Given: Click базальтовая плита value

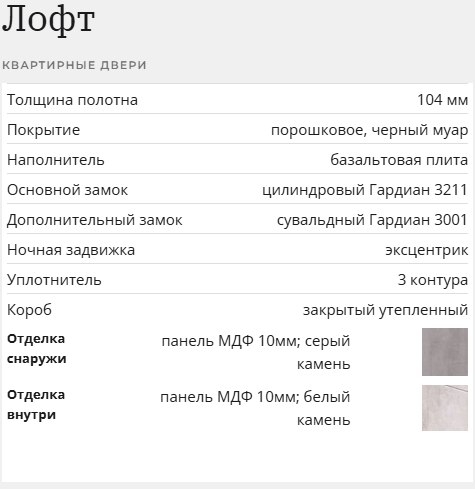Looking at the screenshot, I should (399, 160).
